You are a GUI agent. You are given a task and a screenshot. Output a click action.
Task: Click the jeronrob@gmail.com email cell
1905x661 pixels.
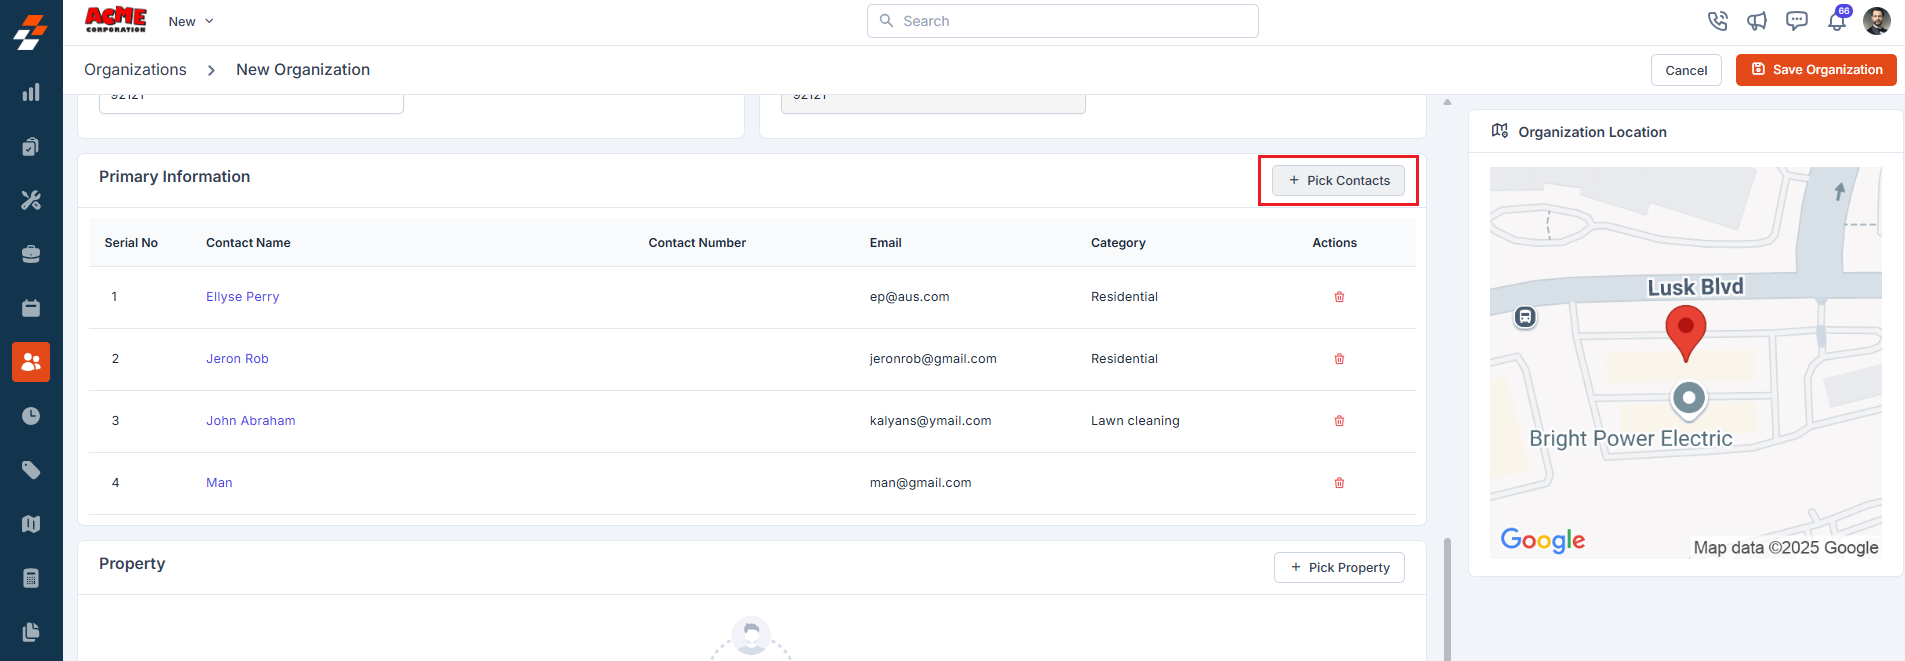[x=933, y=359]
